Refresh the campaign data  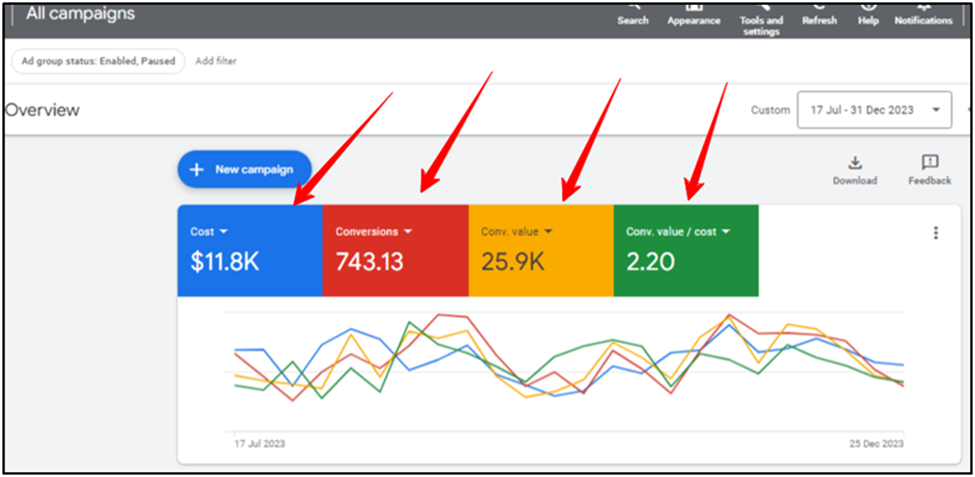(x=819, y=16)
